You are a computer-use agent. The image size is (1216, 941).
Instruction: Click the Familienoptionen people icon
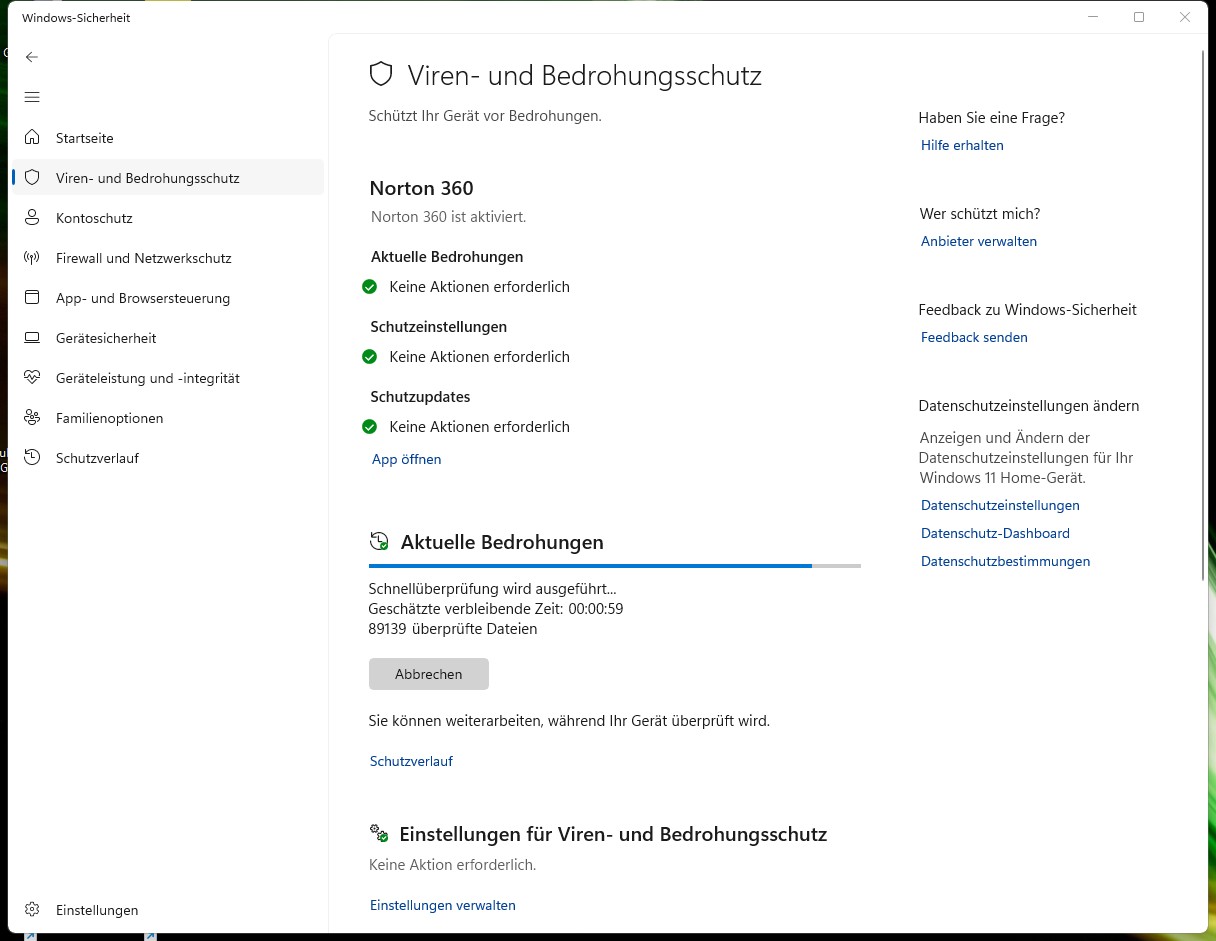pyautogui.click(x=32, y=418)
